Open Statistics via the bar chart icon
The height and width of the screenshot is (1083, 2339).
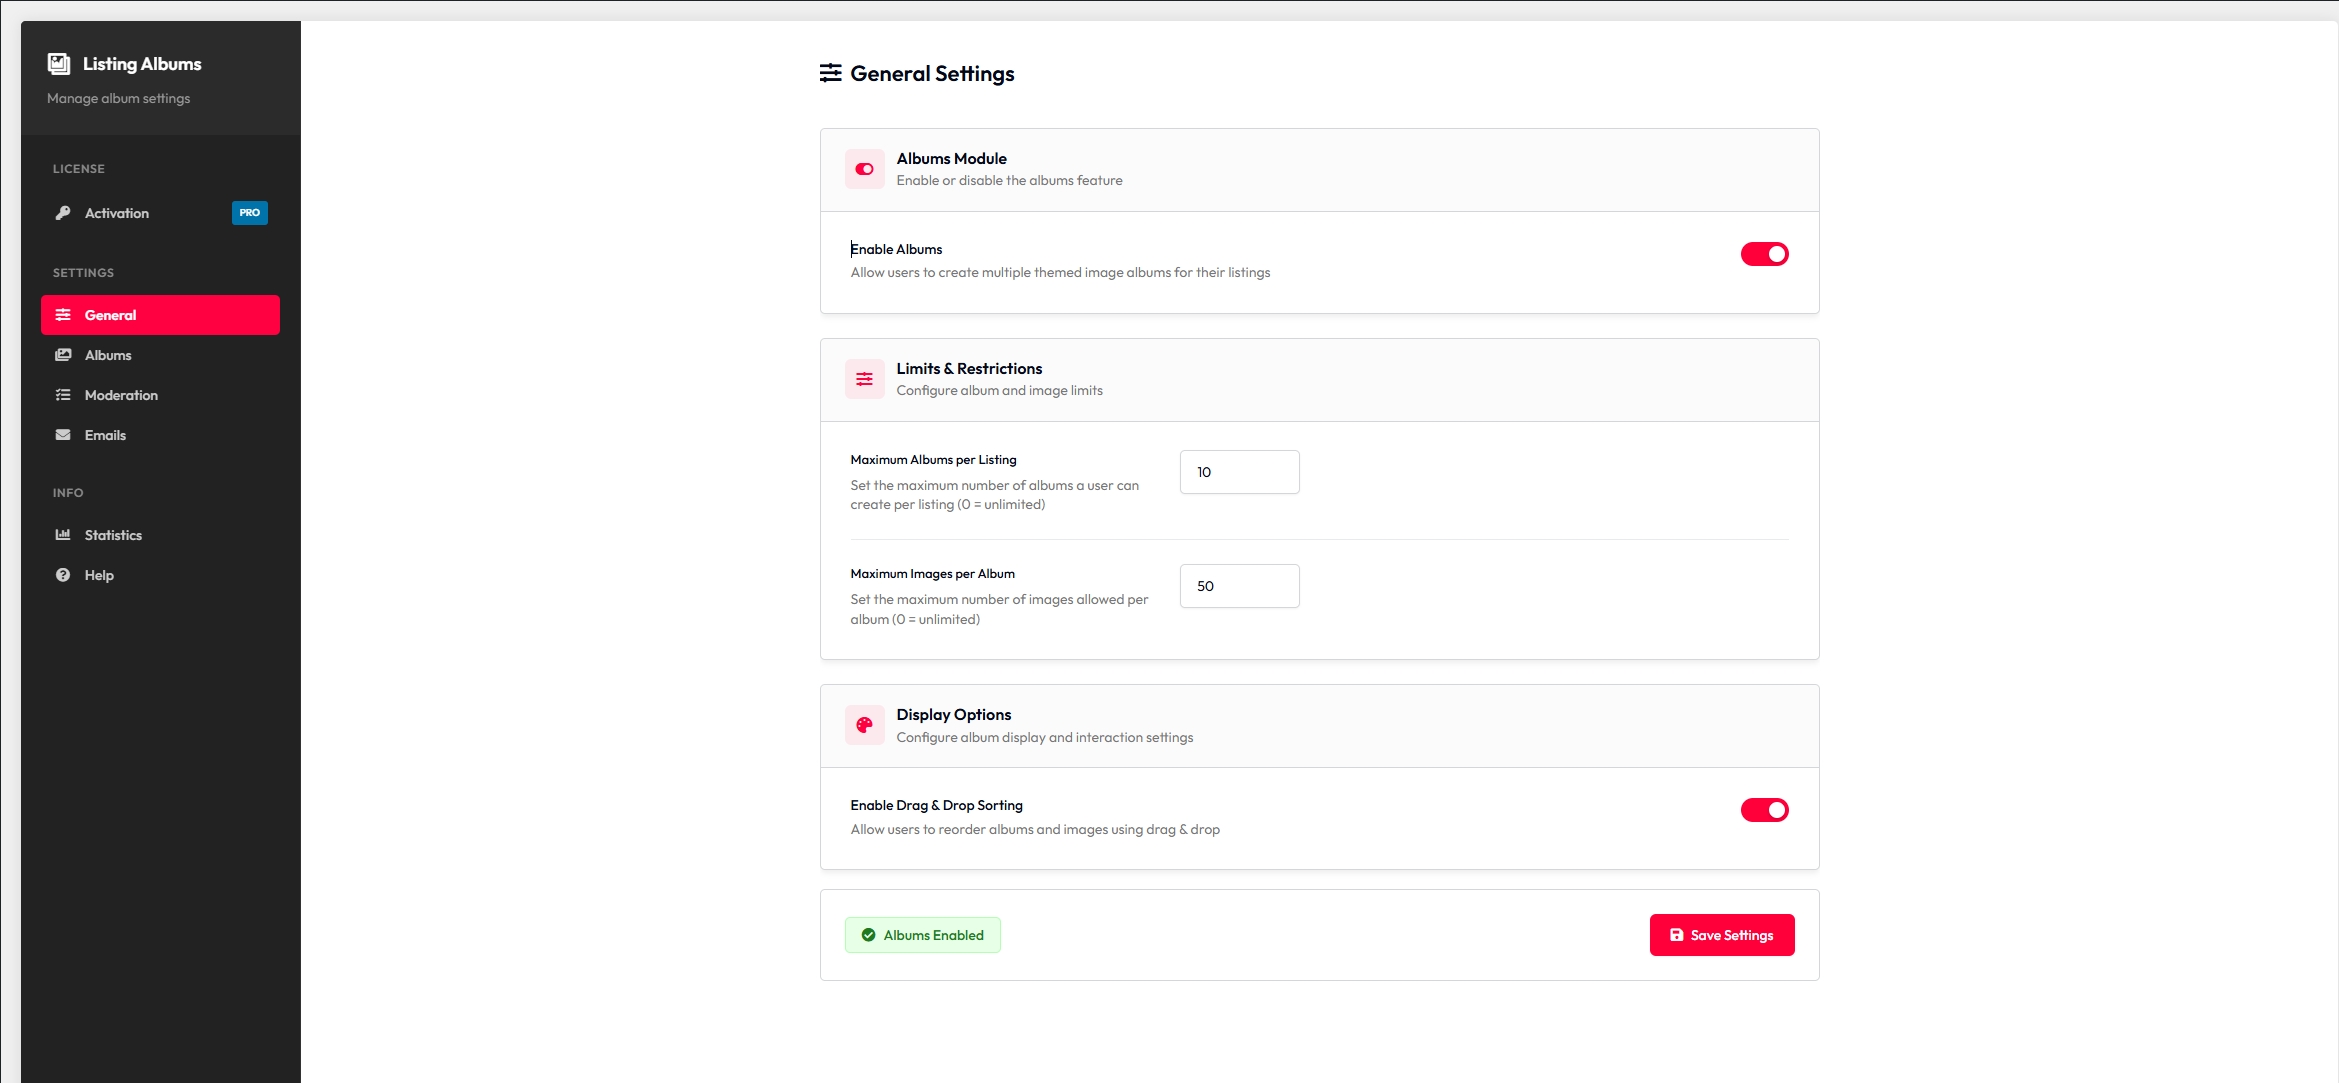pyautogui.click(x=63, y=534)
